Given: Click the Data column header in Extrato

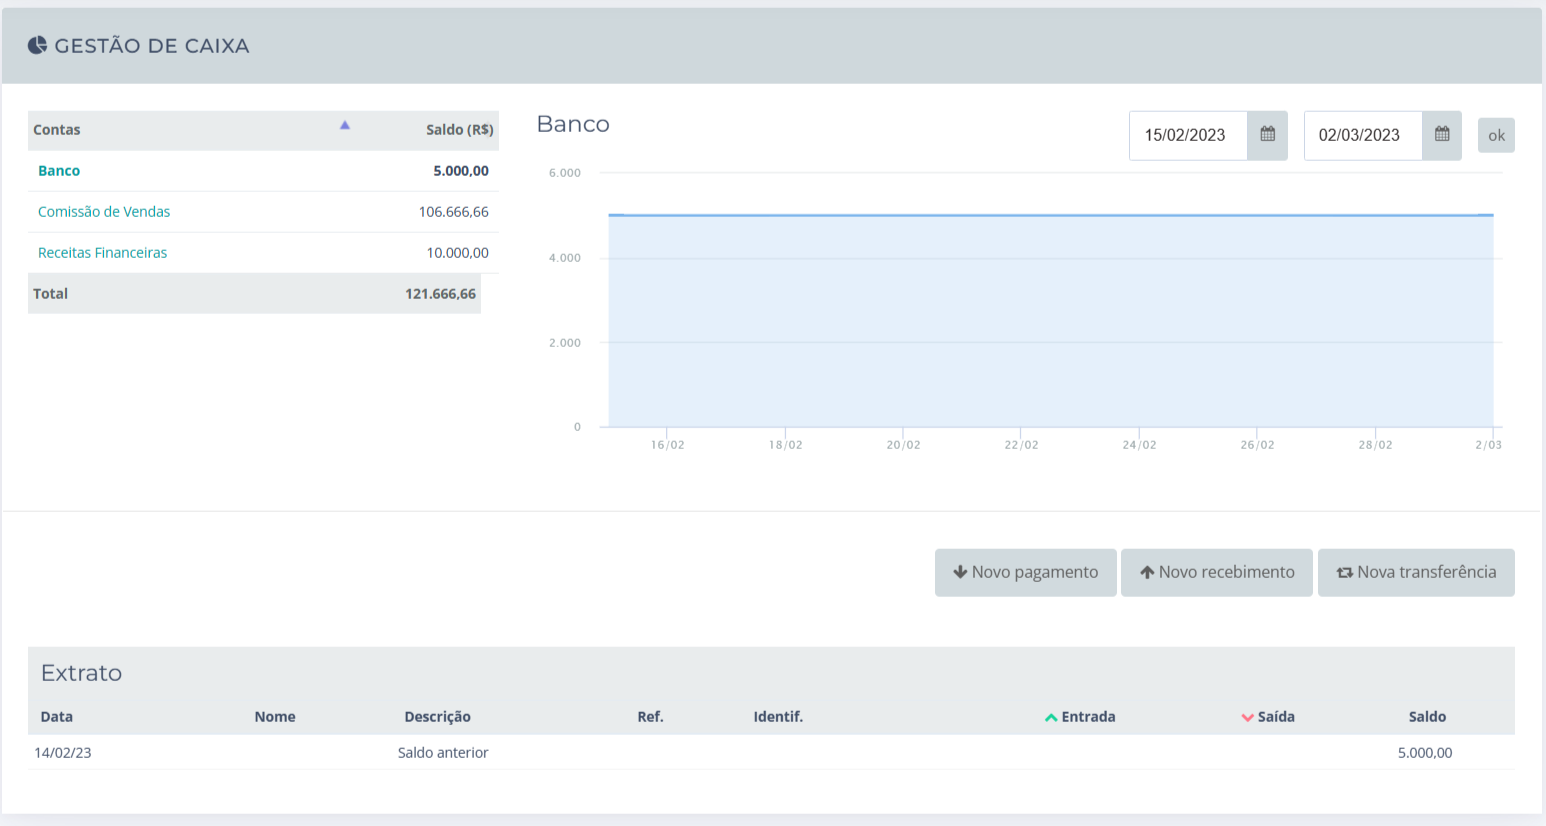Looking at the screenshot, I should click(57, 717).
